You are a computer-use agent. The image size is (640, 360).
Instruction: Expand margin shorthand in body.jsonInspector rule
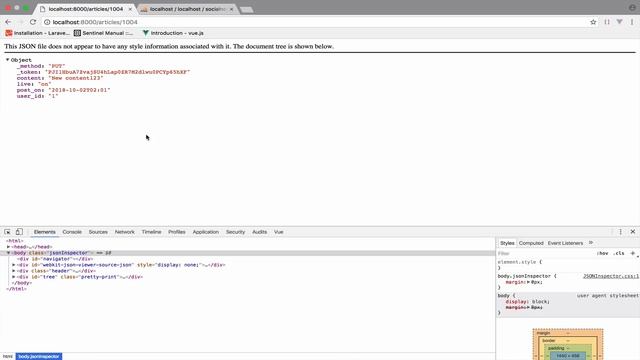[528, 282]
